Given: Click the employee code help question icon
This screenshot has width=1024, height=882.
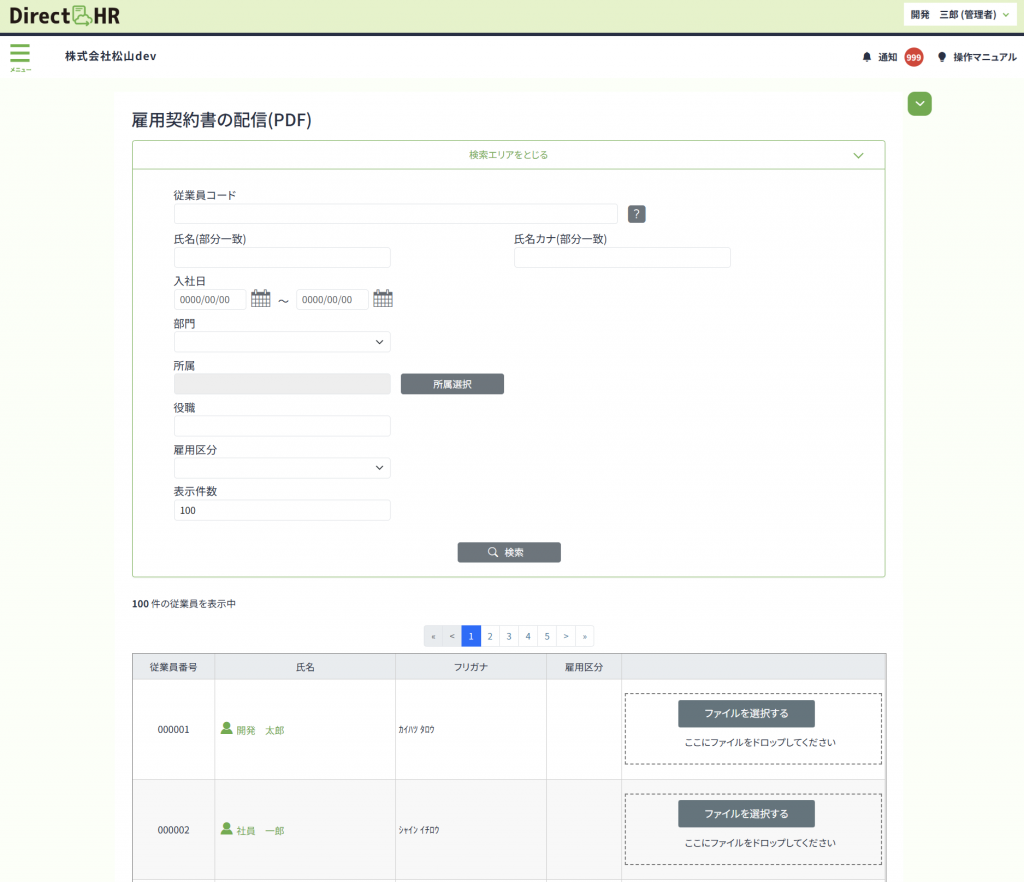Looking at the screenshot, I should (636, 213).
